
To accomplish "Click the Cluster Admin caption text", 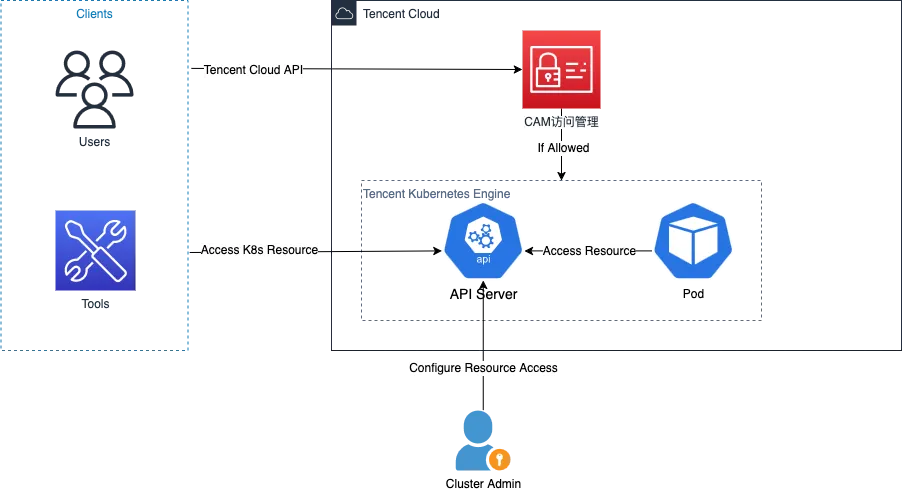I will [x=483, y=484].
